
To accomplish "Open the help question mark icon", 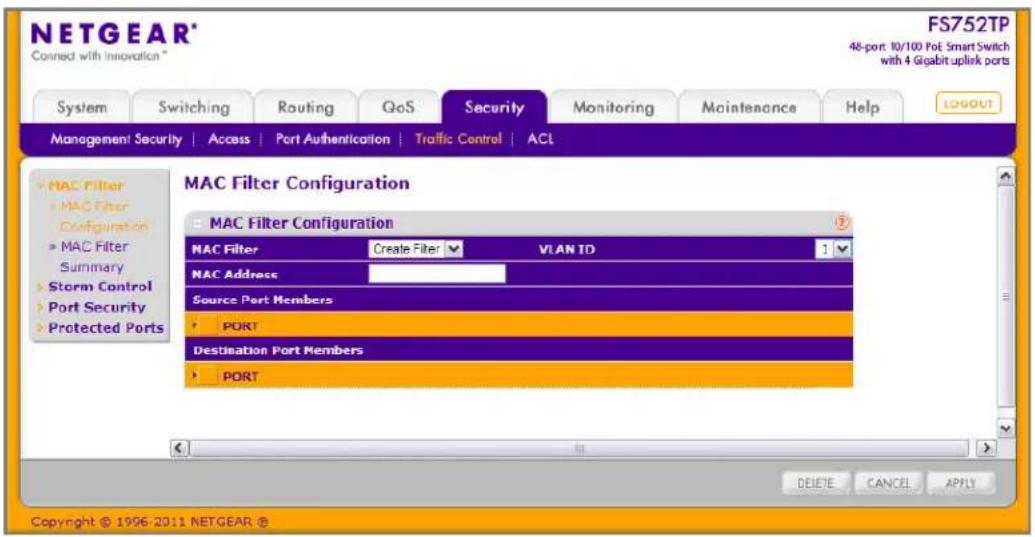I will coord(842,223).
